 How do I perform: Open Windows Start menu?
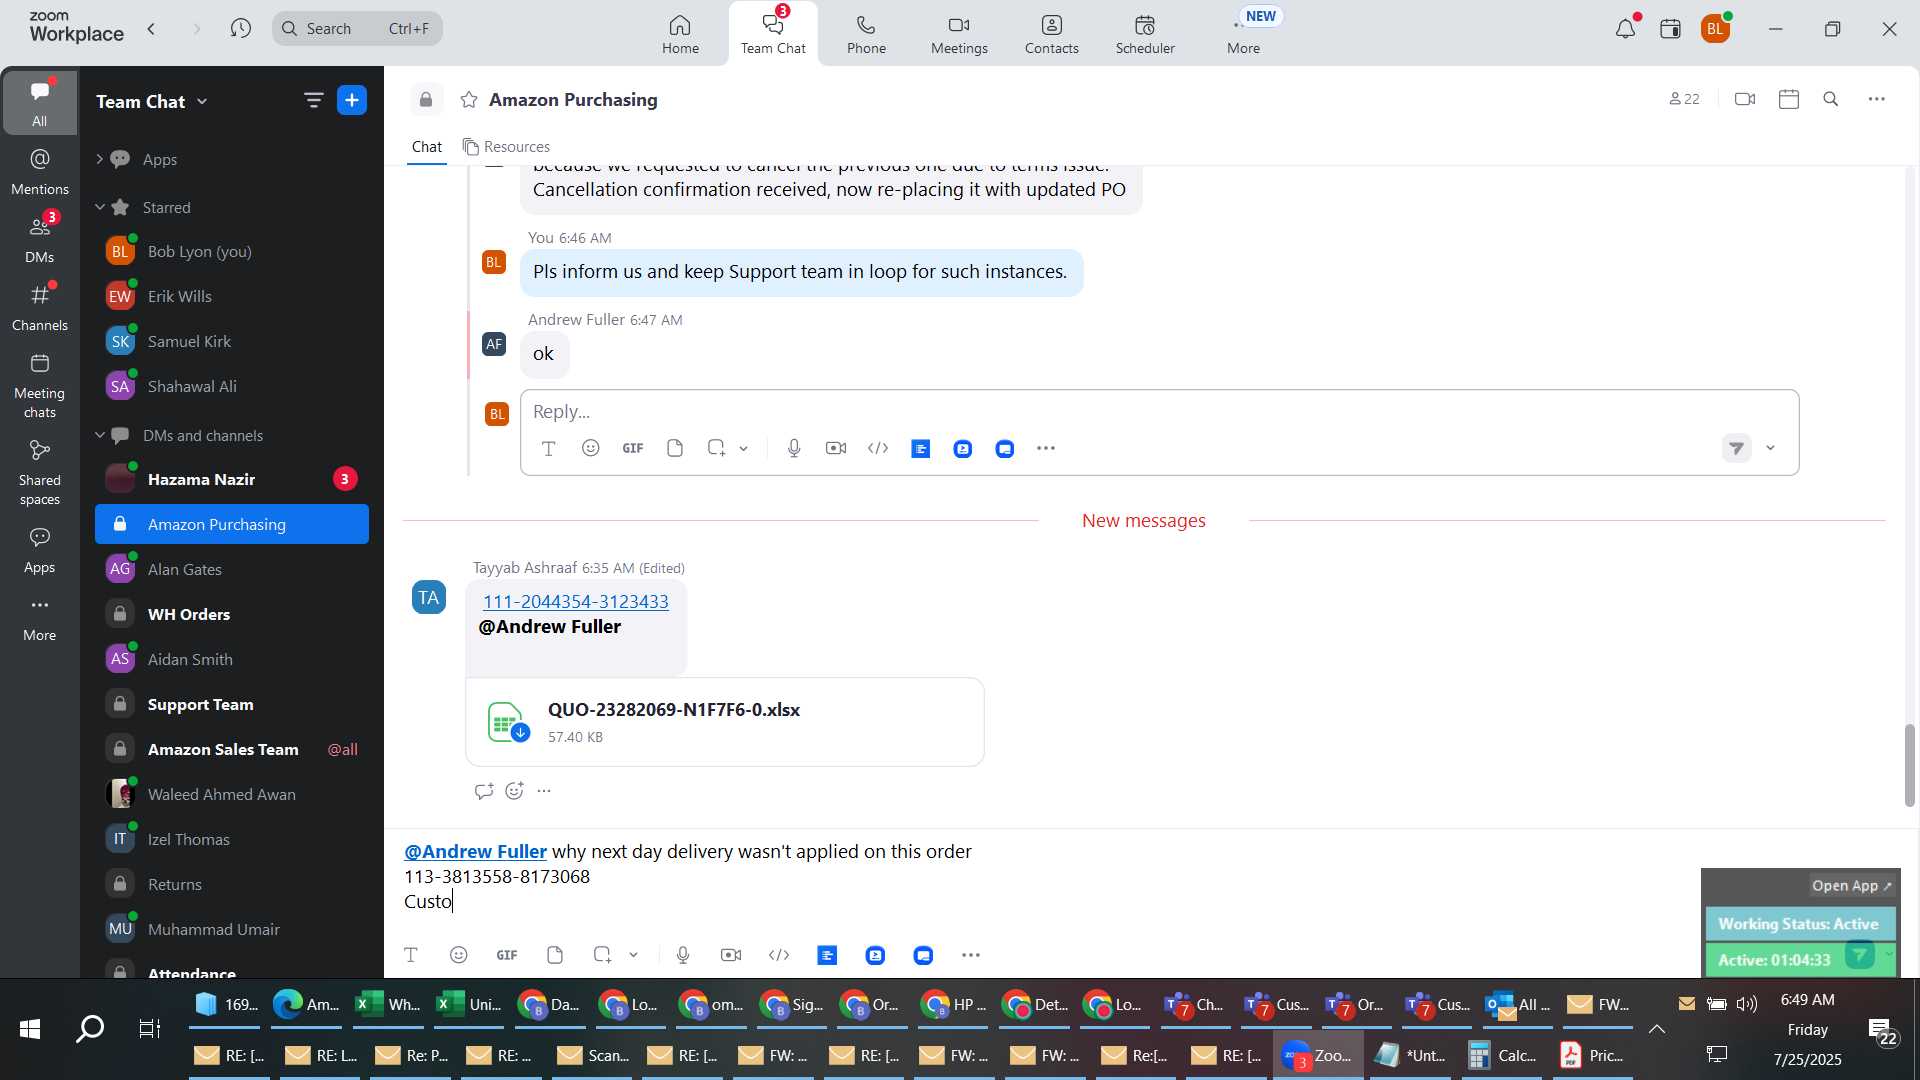pyautogui.click(x=29, y=1028)
